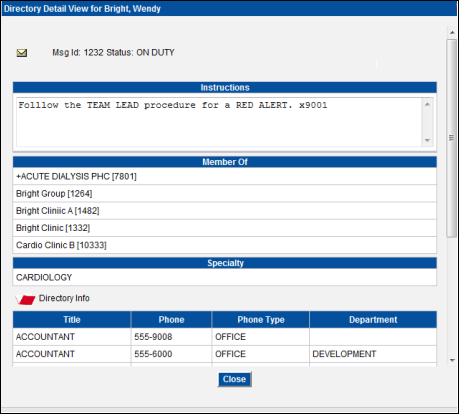The width and height of the screenshot is (459, 414).
Task: Click inside the Instructions text area
Action: click(219, 122)
